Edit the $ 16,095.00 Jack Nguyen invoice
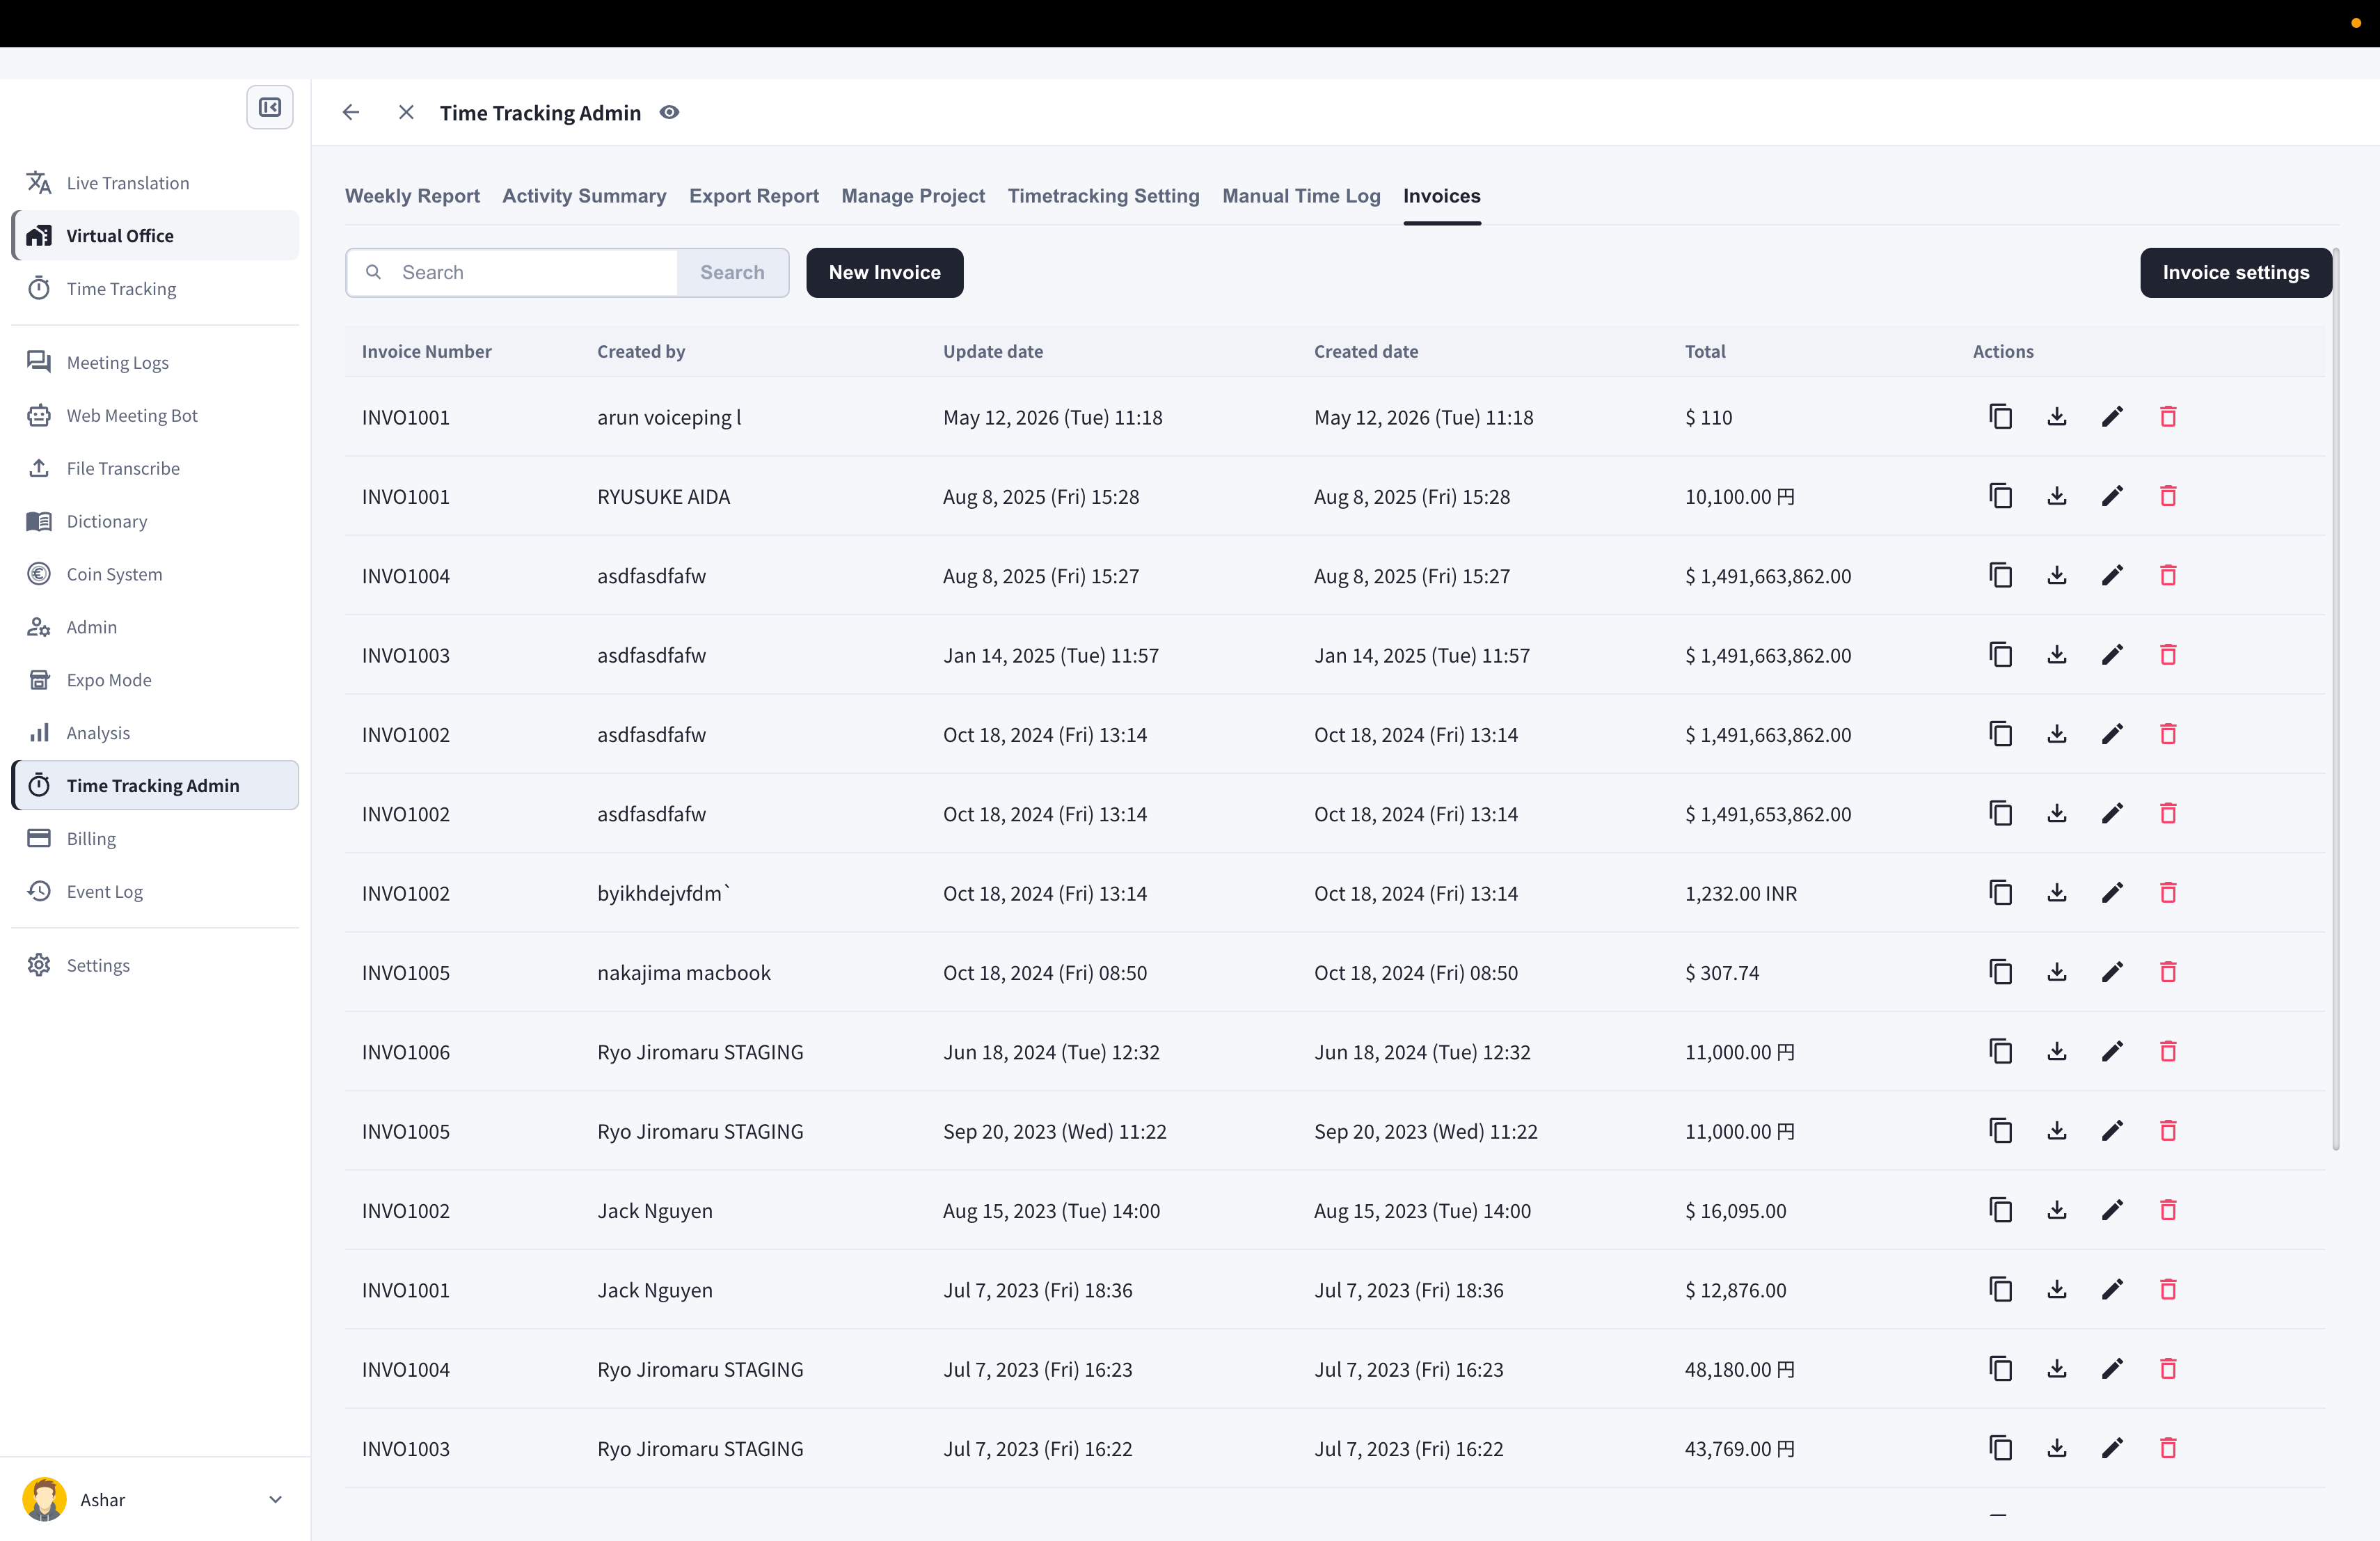Viewport: 2380px width, 1541px height. [x=2112, y=1210]
